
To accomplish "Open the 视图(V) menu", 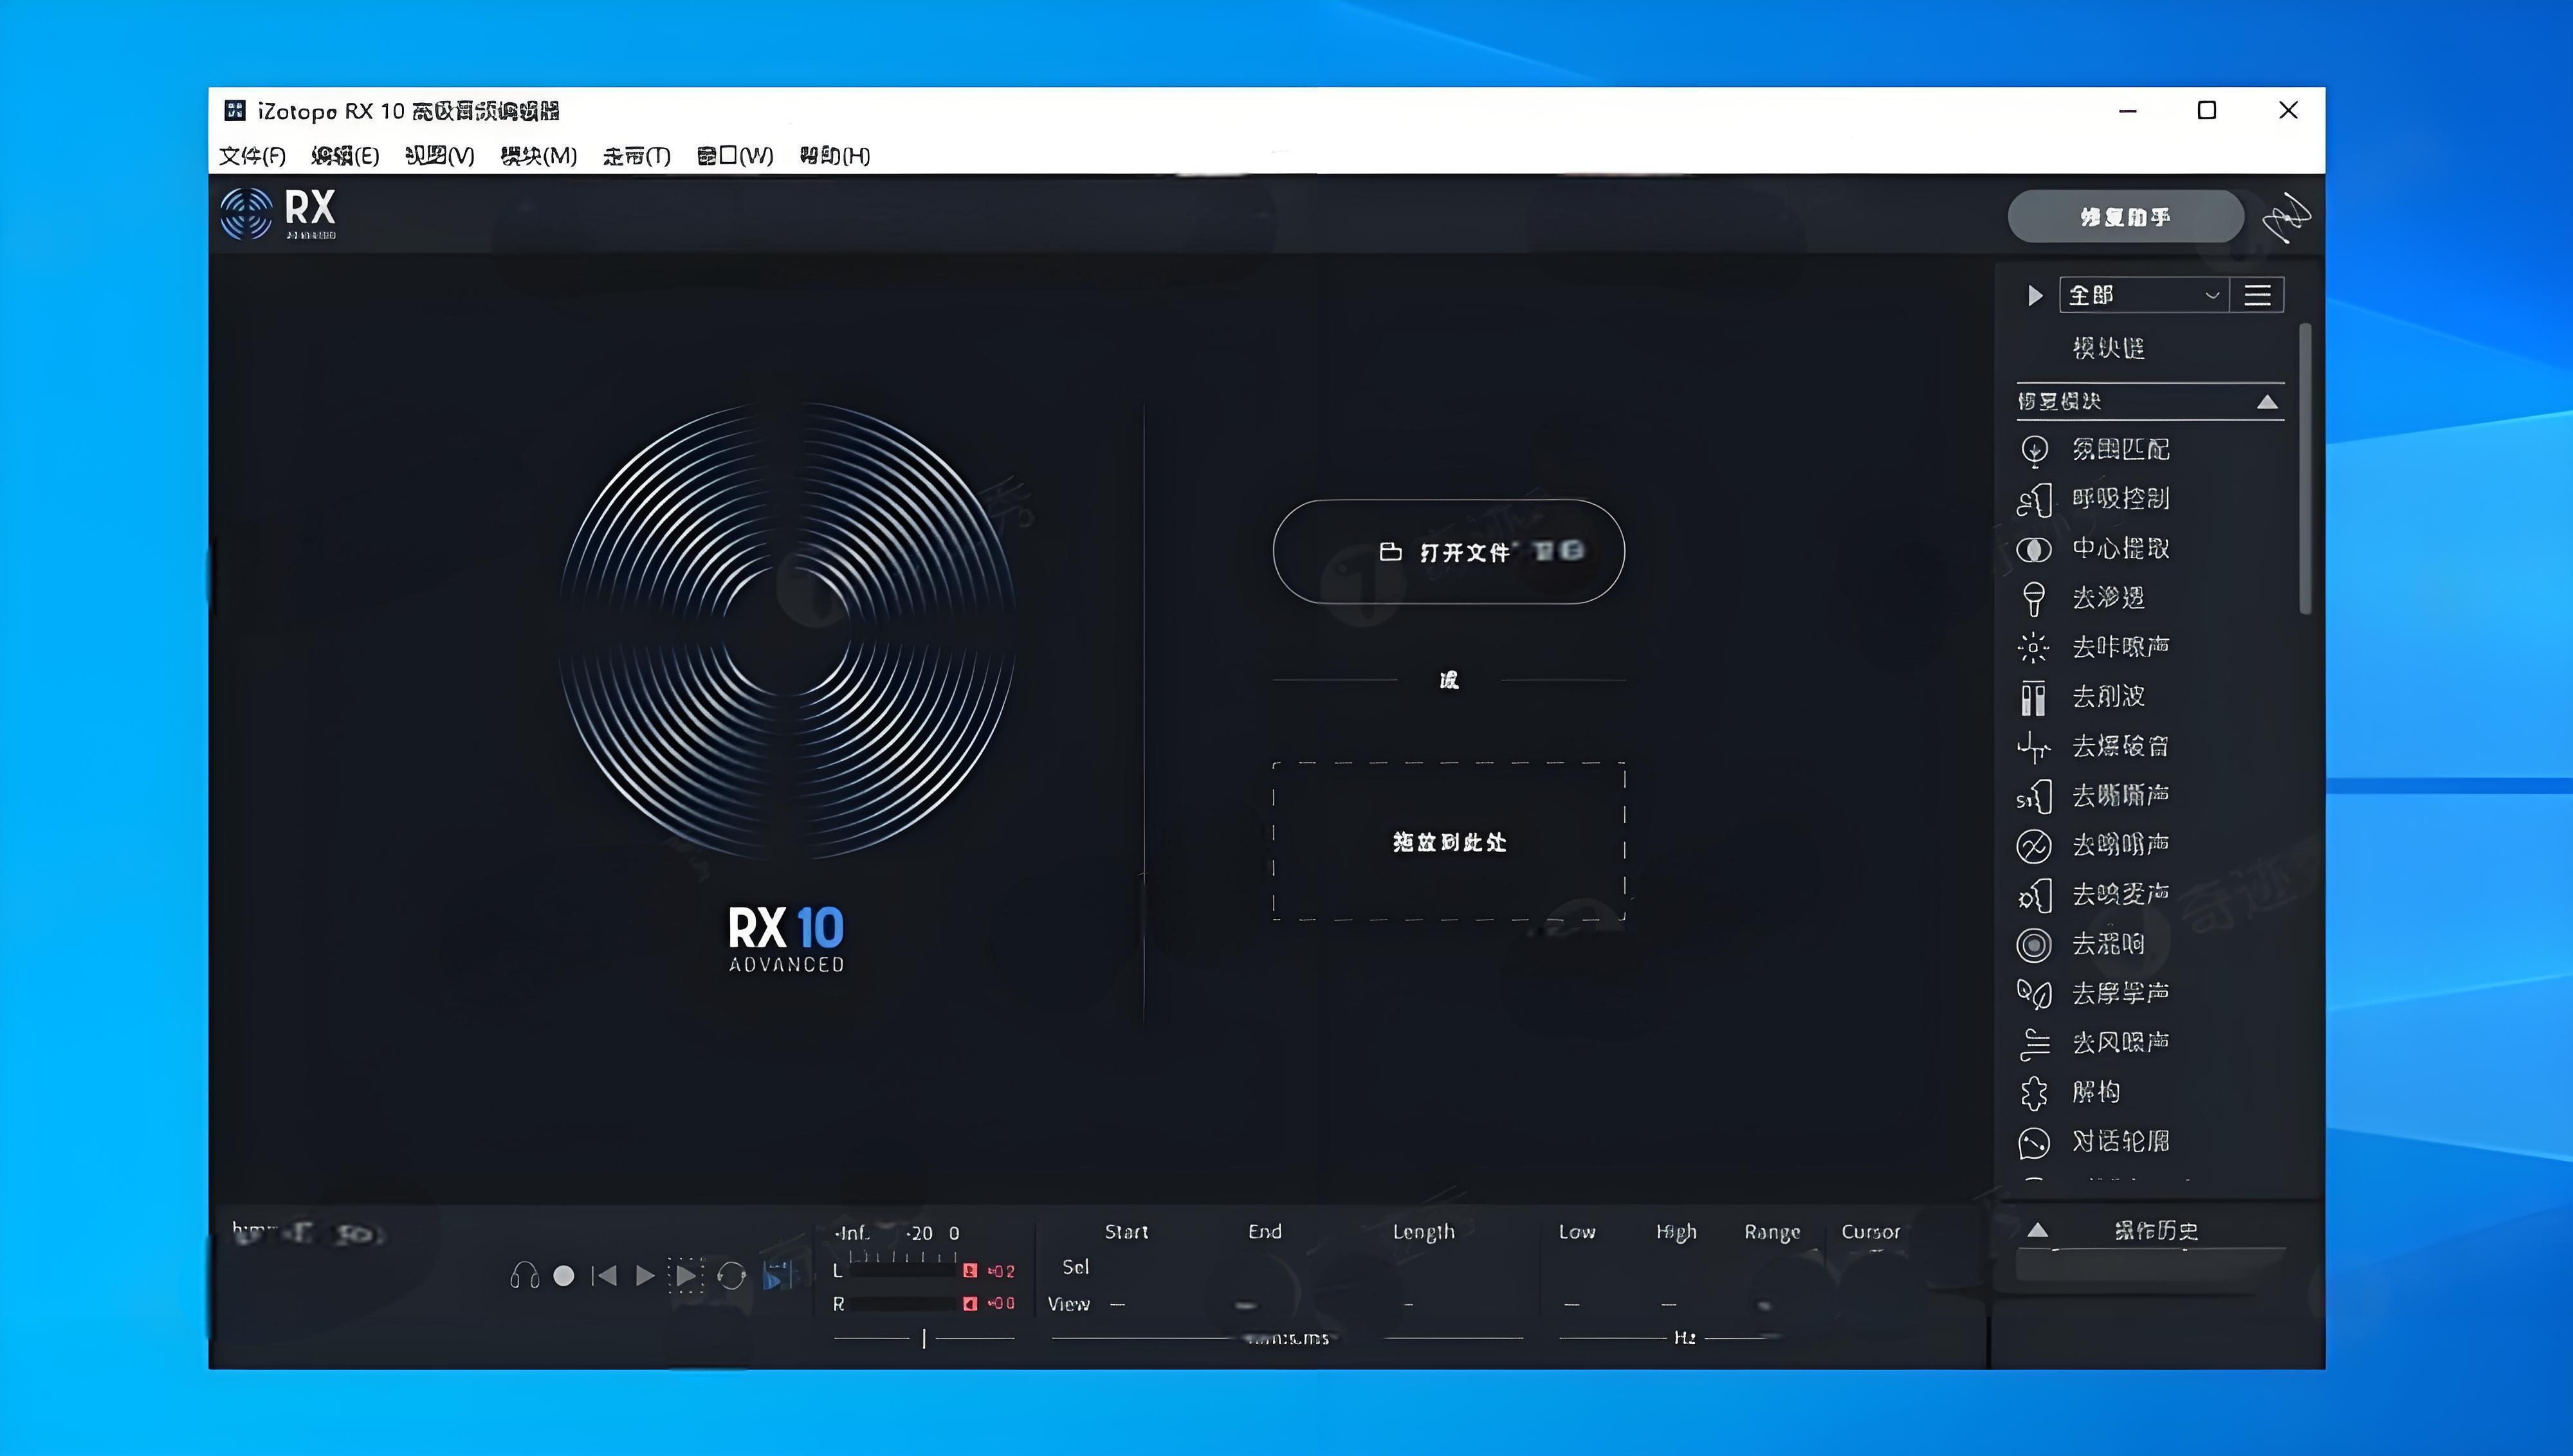I will click(440, 156).
